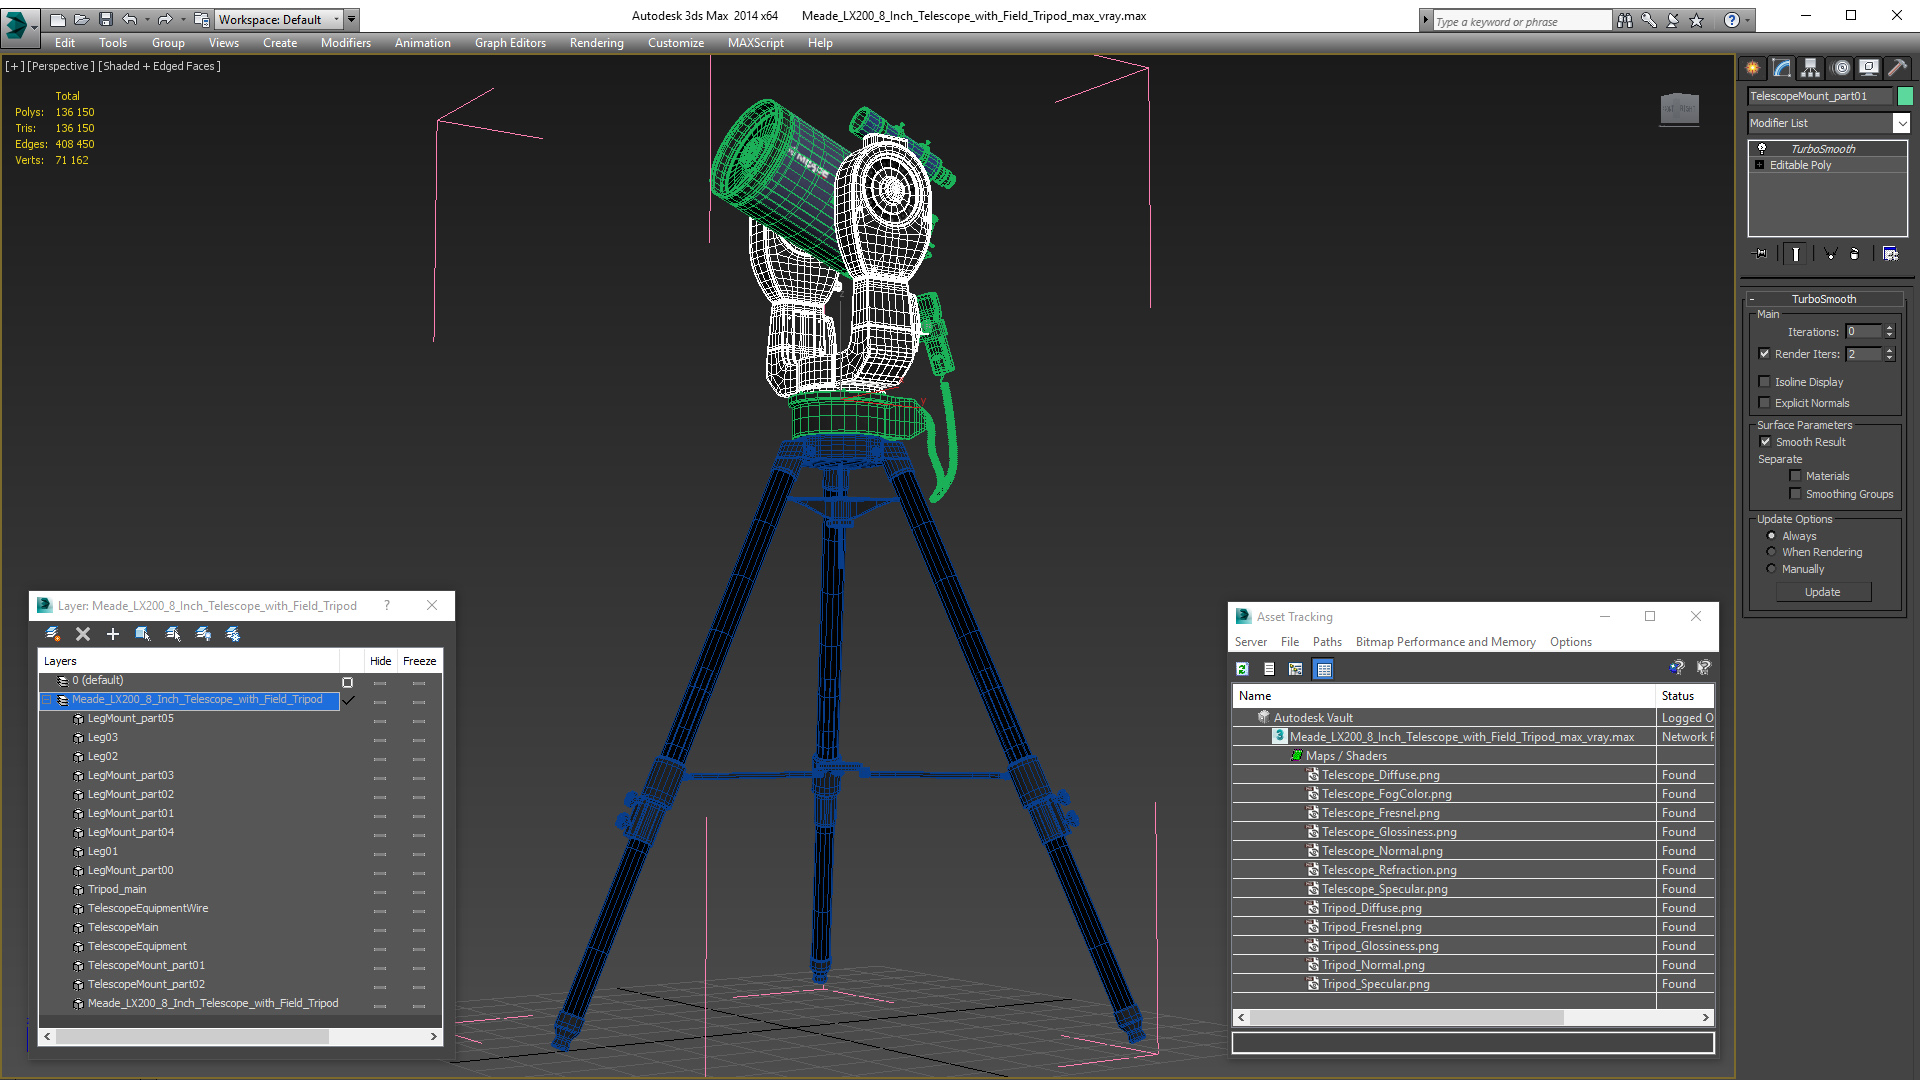Click the Pin Stack icon
The height and width of the screenshot is (1080, 1920).
pos(1761,254)
